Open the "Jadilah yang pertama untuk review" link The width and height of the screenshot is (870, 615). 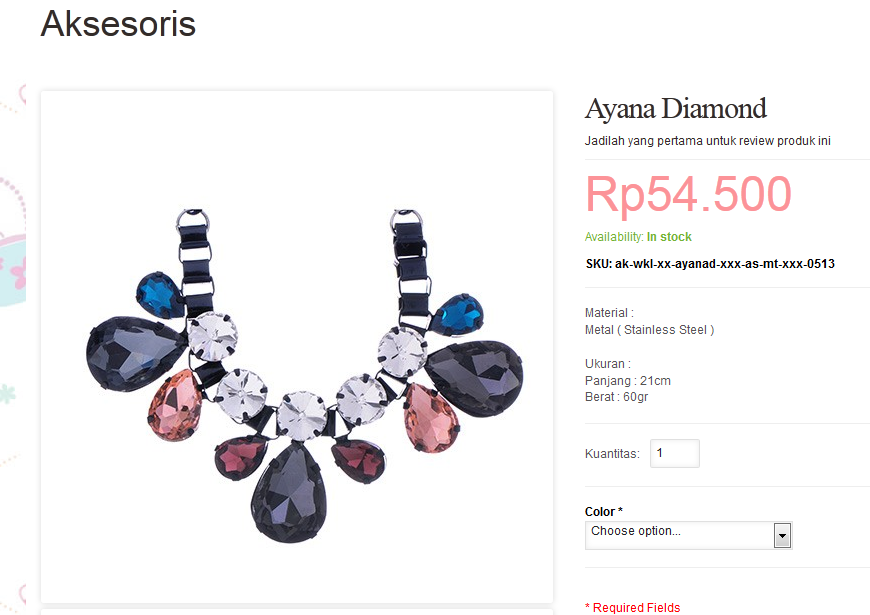click(707, 141)
